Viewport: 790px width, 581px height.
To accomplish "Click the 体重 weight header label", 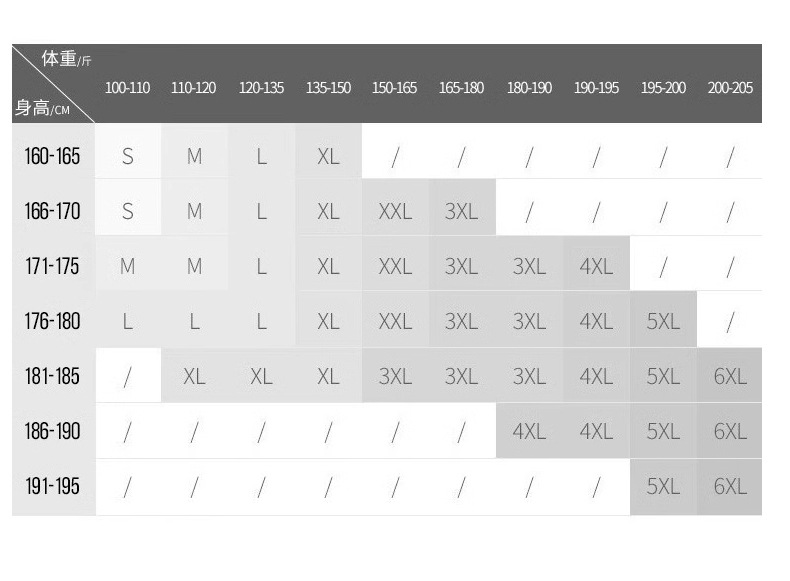I will (x=60, y=59).
